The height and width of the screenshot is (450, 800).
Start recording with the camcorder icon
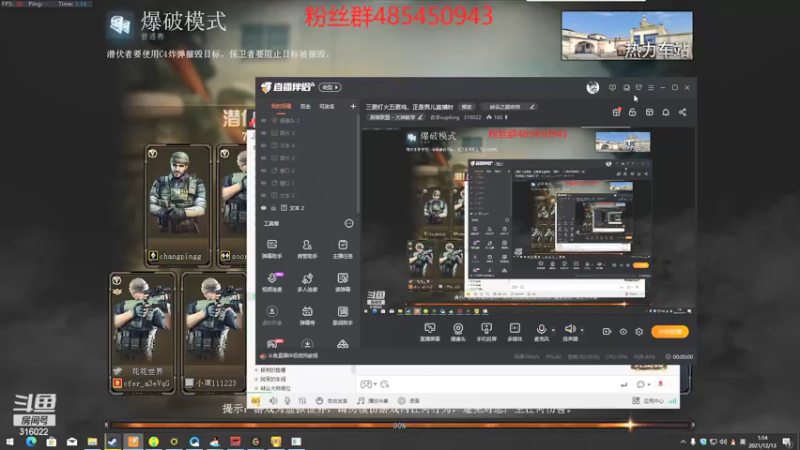(x=607, y=332)
